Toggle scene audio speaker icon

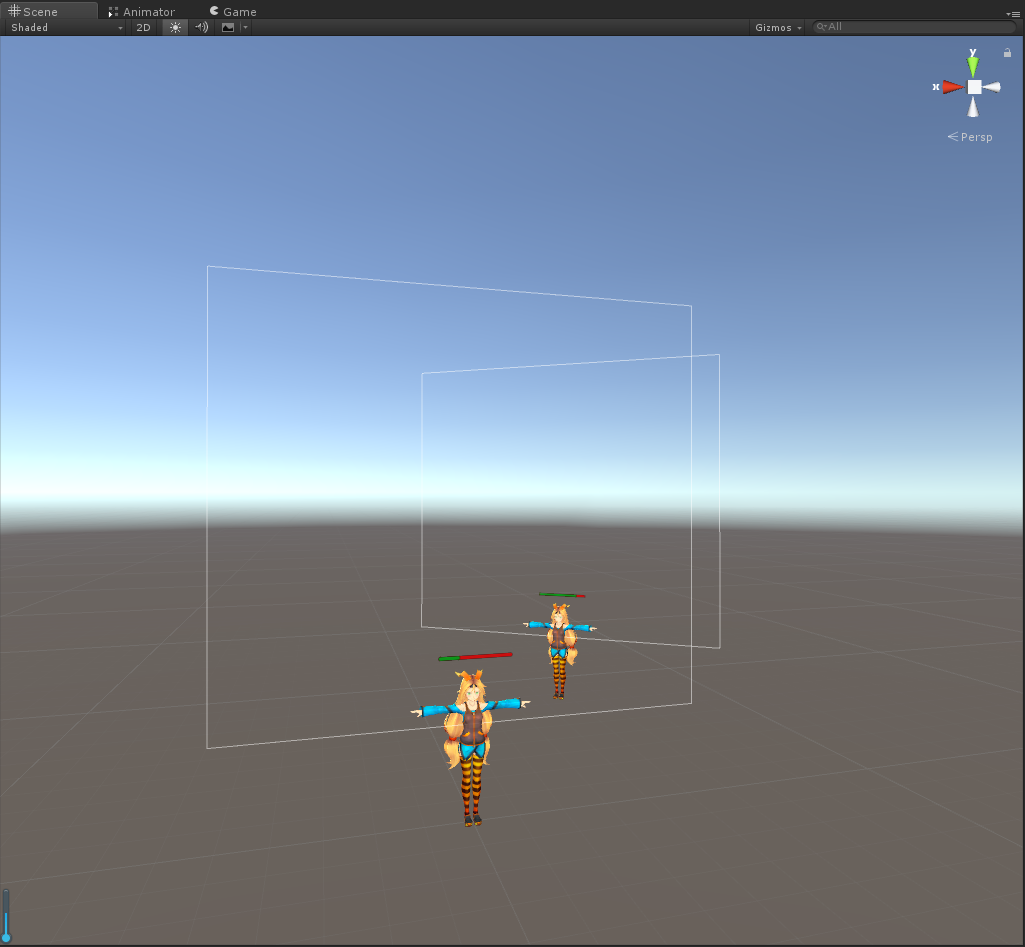[x=202, y=27]
